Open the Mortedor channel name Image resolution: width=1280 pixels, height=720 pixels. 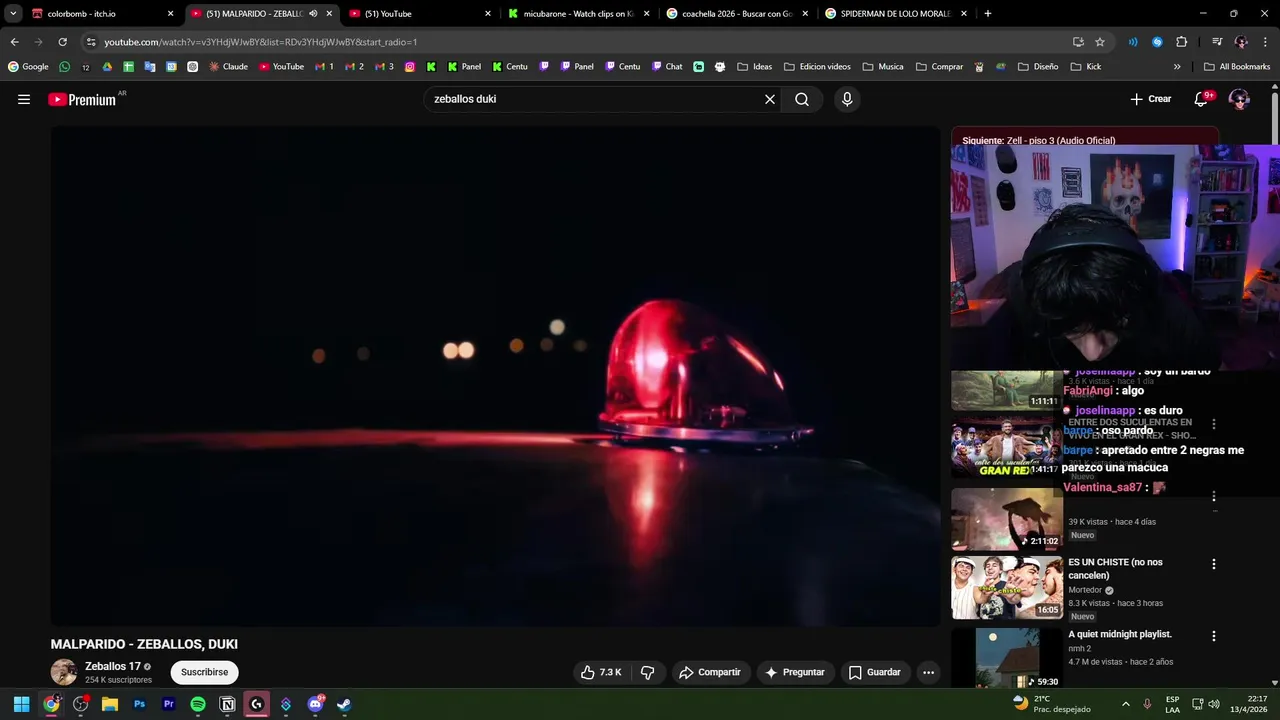pyautogui.click(x=1085, y=590)
